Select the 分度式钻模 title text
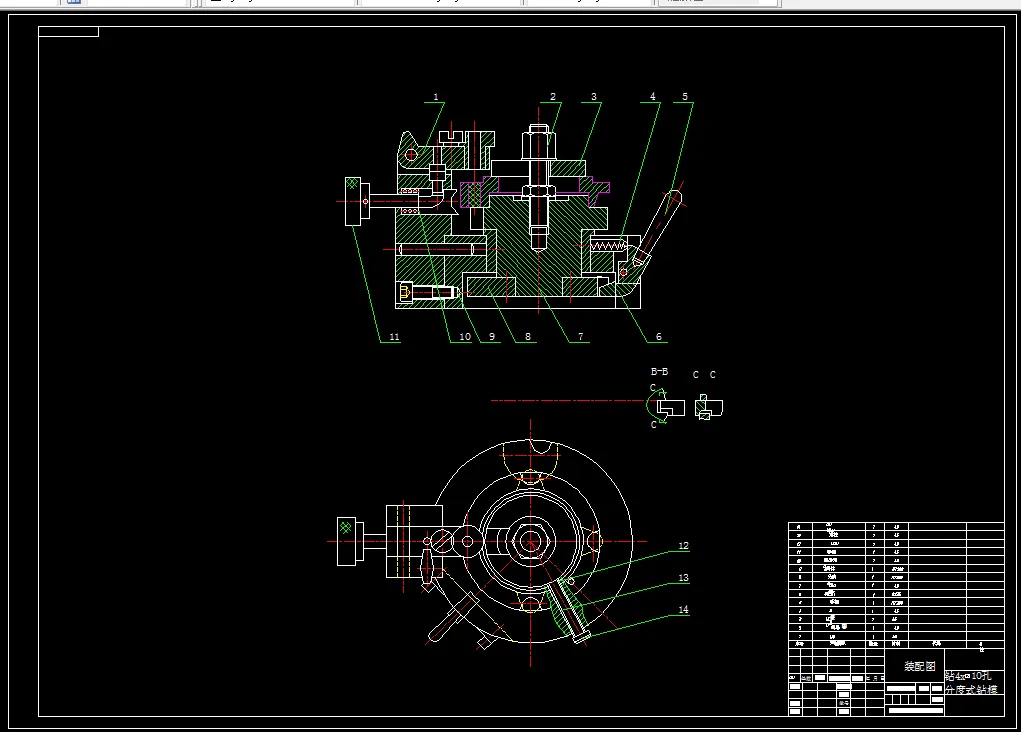 [971, 689]
